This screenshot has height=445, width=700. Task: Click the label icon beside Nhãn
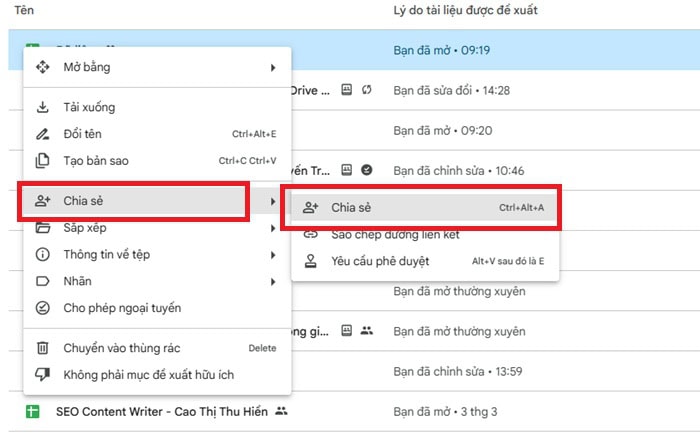(x=43, y=282)
